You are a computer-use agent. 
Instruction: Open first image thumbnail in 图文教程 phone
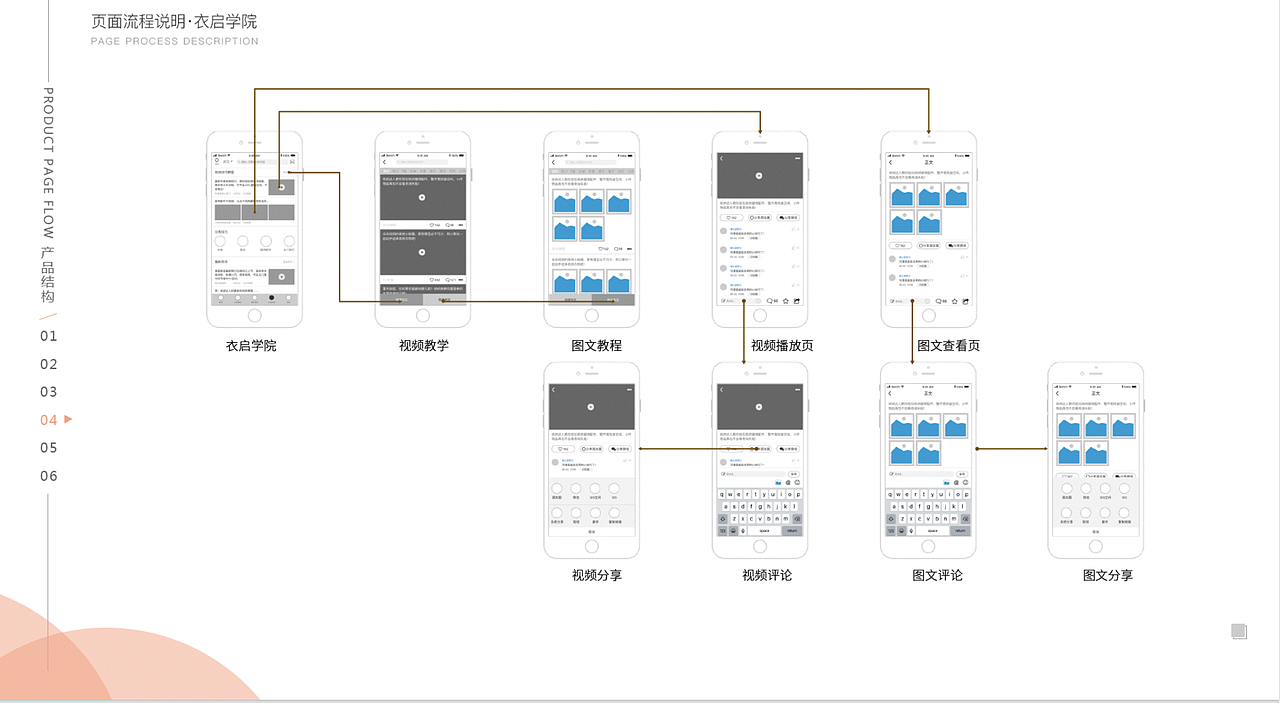tap(565, 202)
